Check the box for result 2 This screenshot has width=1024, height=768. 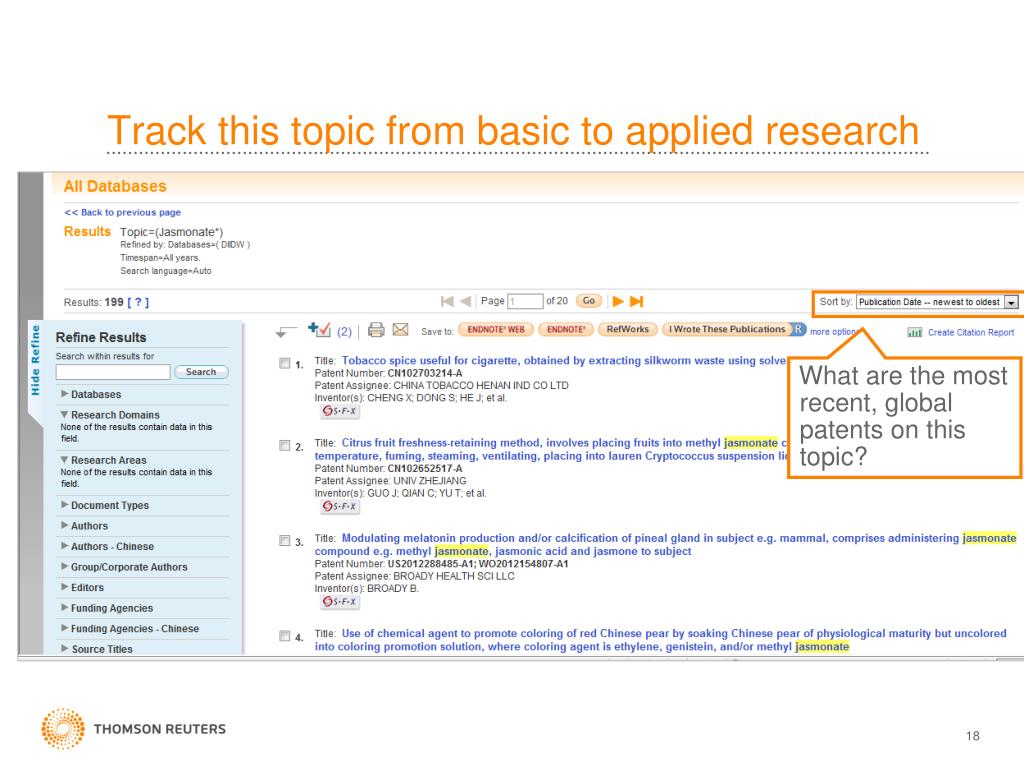pos(285,445)
